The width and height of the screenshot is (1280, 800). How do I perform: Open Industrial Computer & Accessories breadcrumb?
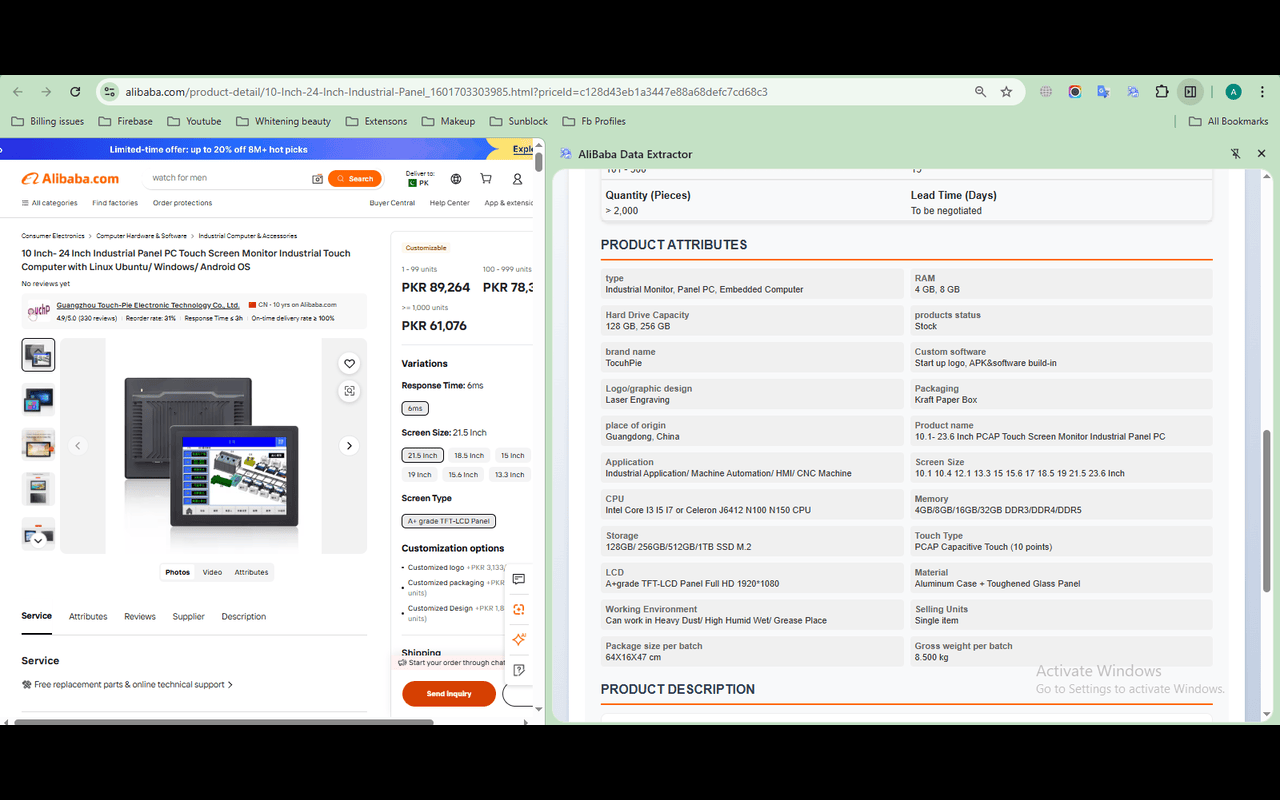pos(248,236)
